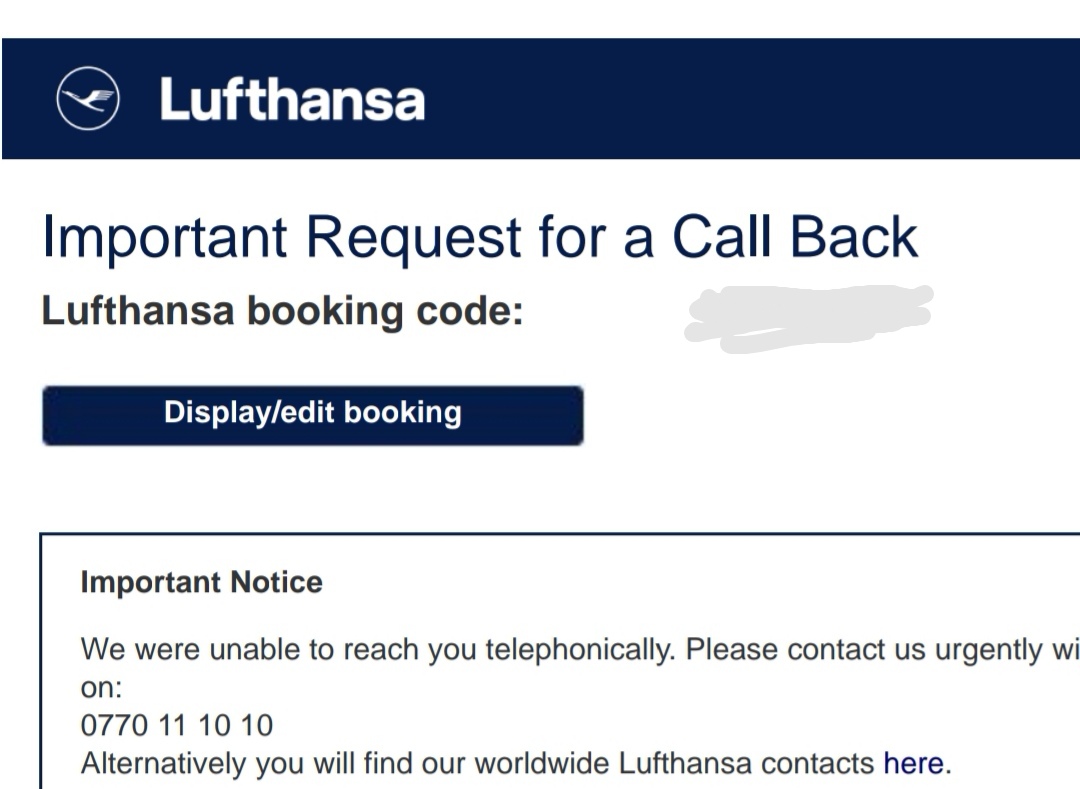The width and height of the screenshot is (1080, 789).
Task: Open the Display/edit booking button
Action: click(313, 415)
